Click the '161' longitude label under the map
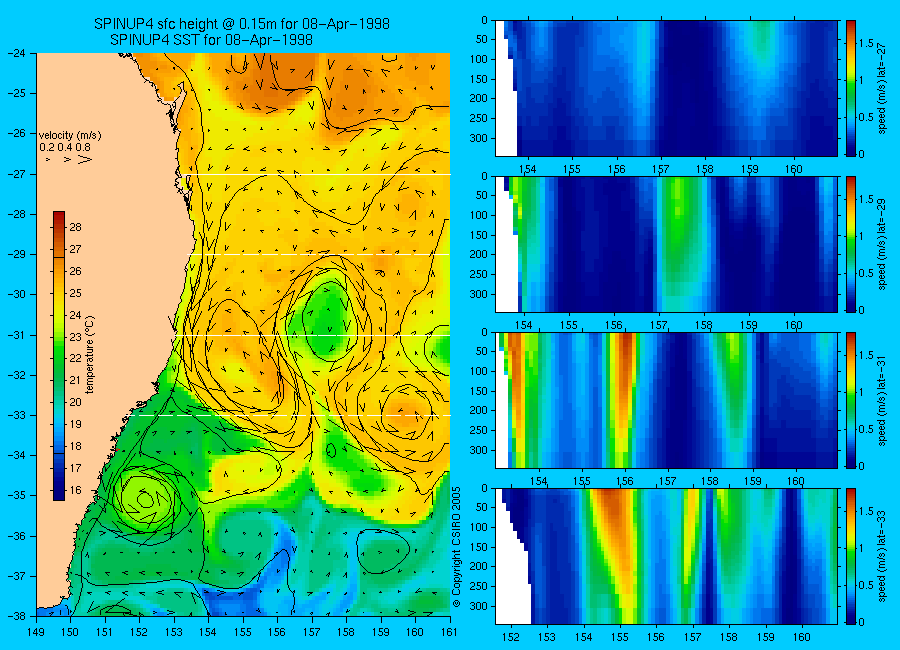This screenshot has height=650, width=900. (449, 632)
